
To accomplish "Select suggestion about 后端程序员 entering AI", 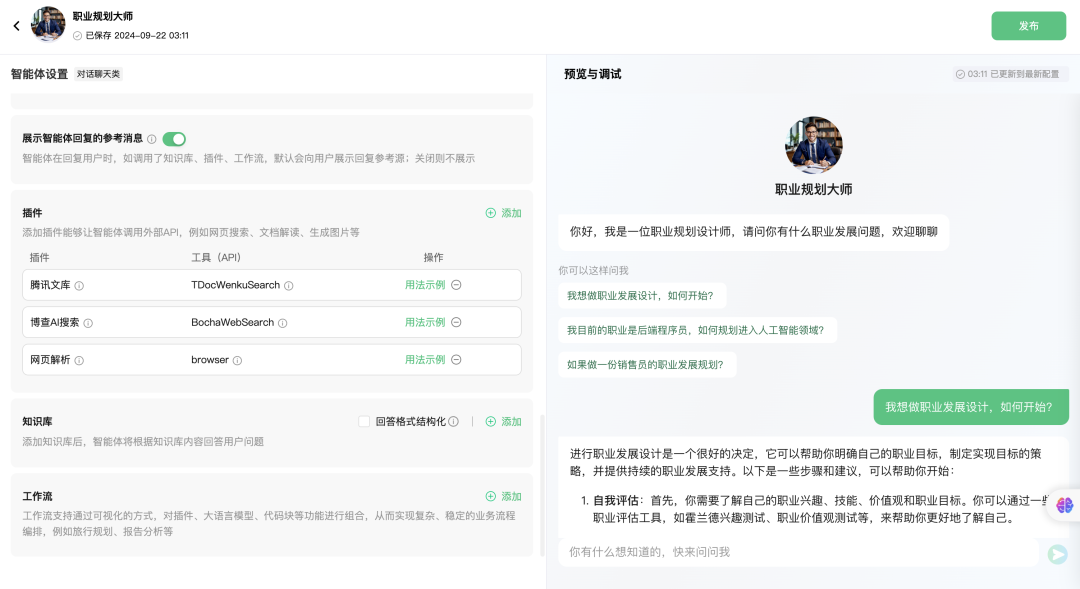I will pyautogui.click(x=696, y=330).
